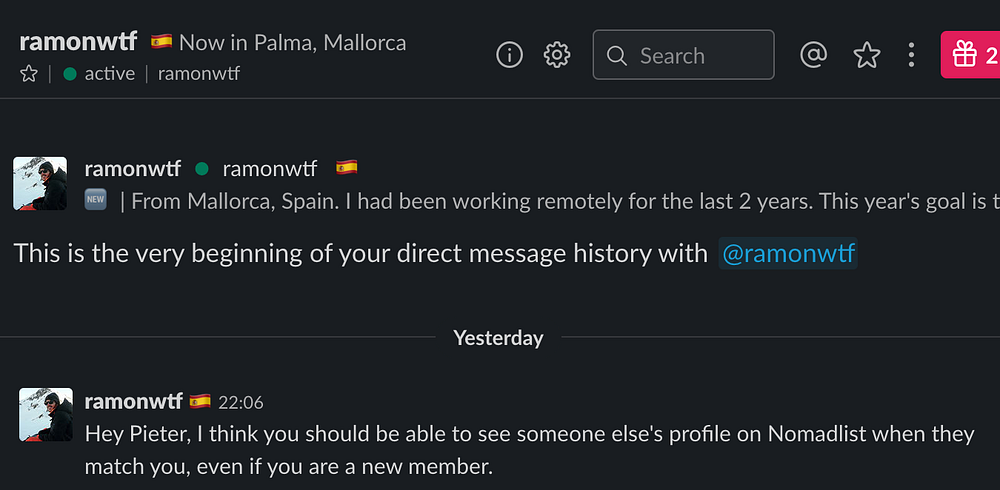Open the channel details info icon
The width and height of the screenshot is (1000, 490).
coord(510,55)
